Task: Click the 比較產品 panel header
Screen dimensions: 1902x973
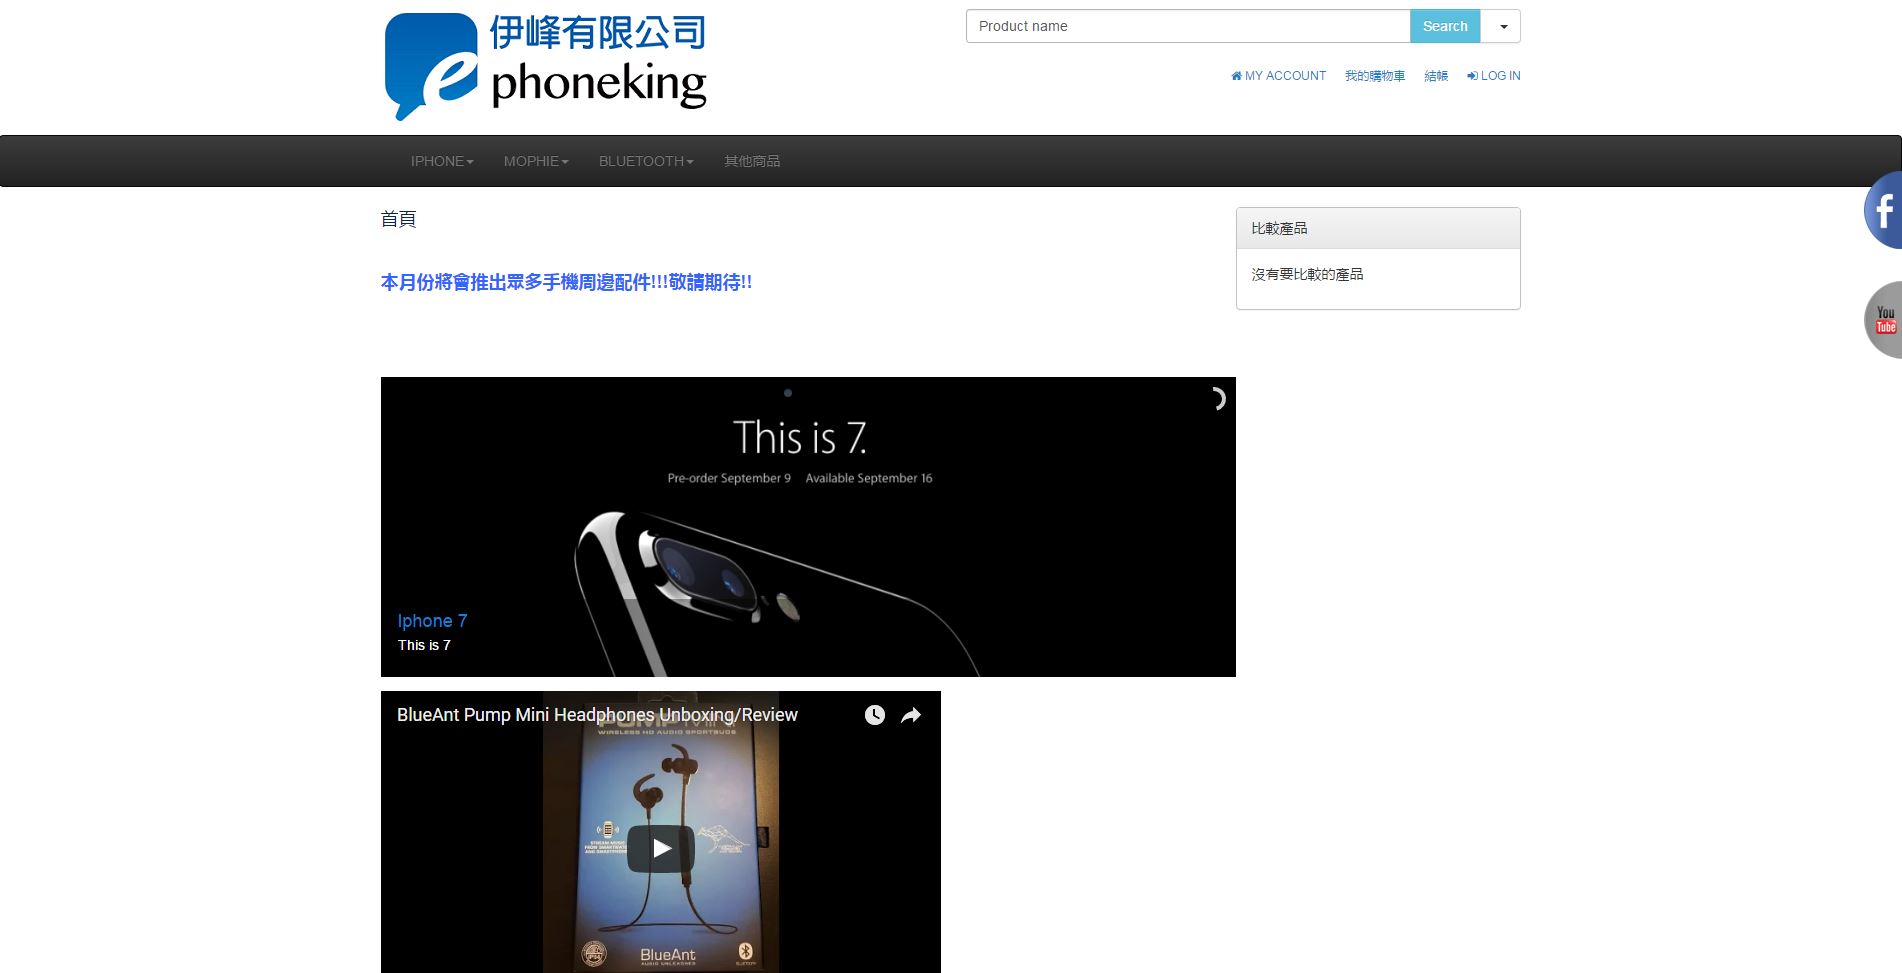Action: pos(1378,228)
